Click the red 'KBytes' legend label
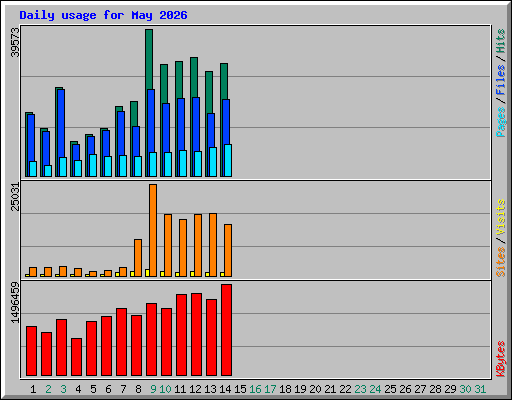 pos(500,359)
